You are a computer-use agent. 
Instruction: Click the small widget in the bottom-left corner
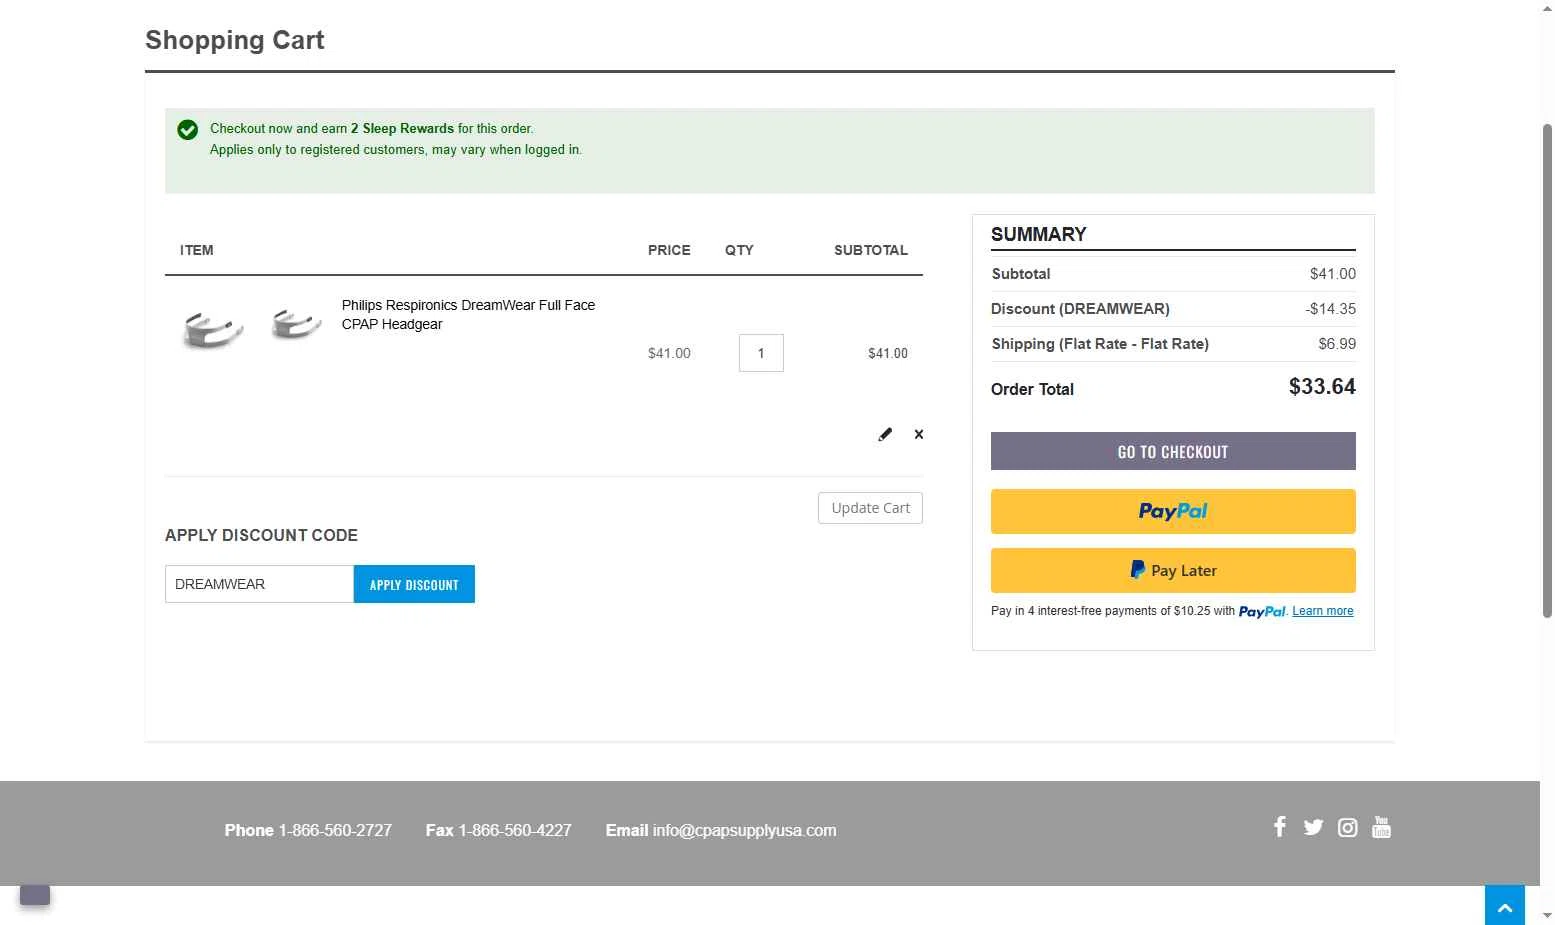click(35, 894)
